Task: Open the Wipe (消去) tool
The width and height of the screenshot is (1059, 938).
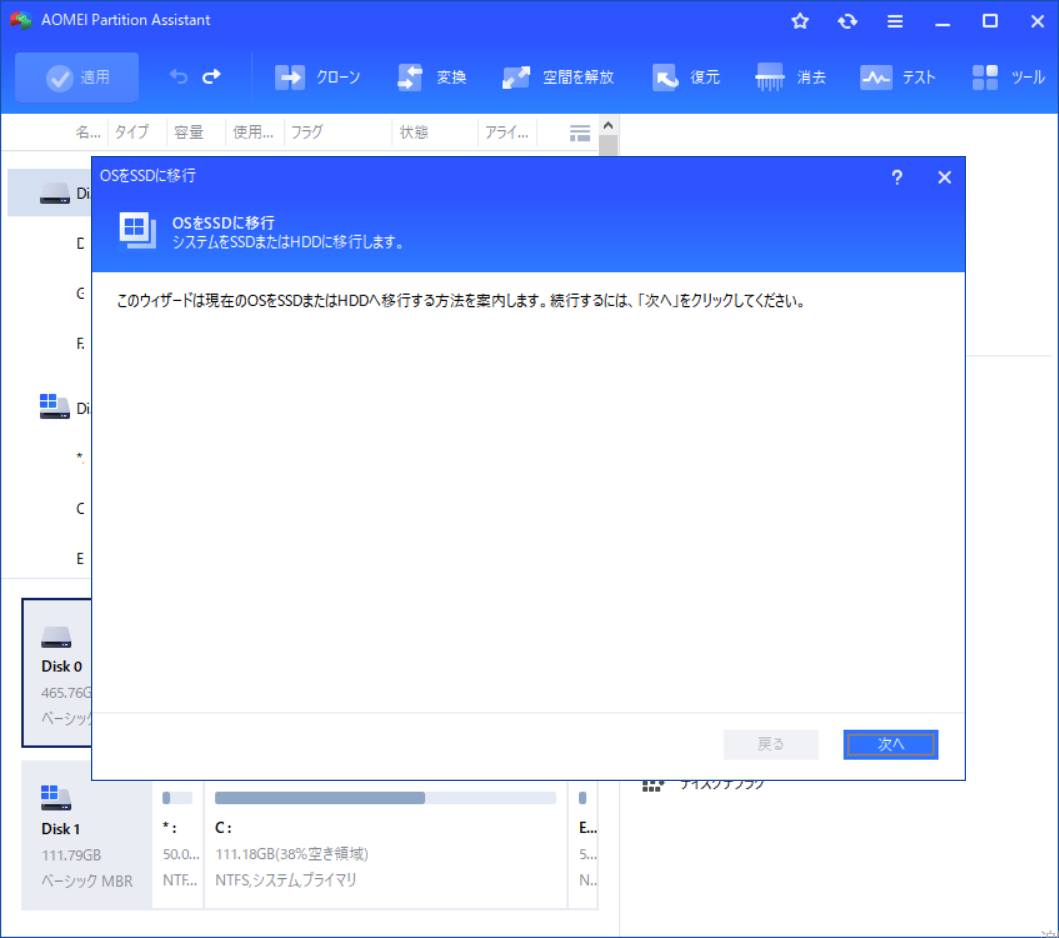Action: coord(791,78)
